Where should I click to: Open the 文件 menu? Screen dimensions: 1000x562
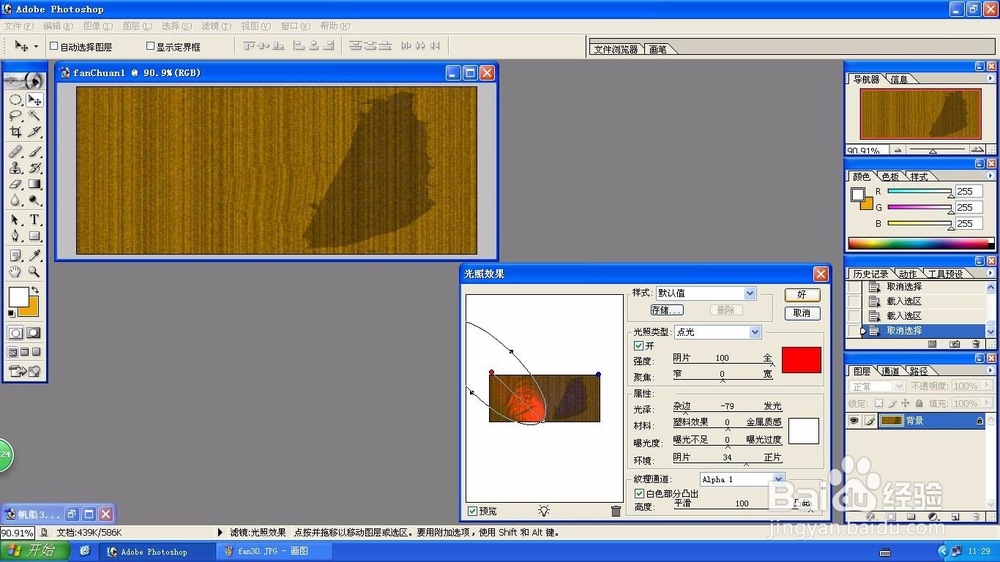pyautogui.click(x=19, y=26)
